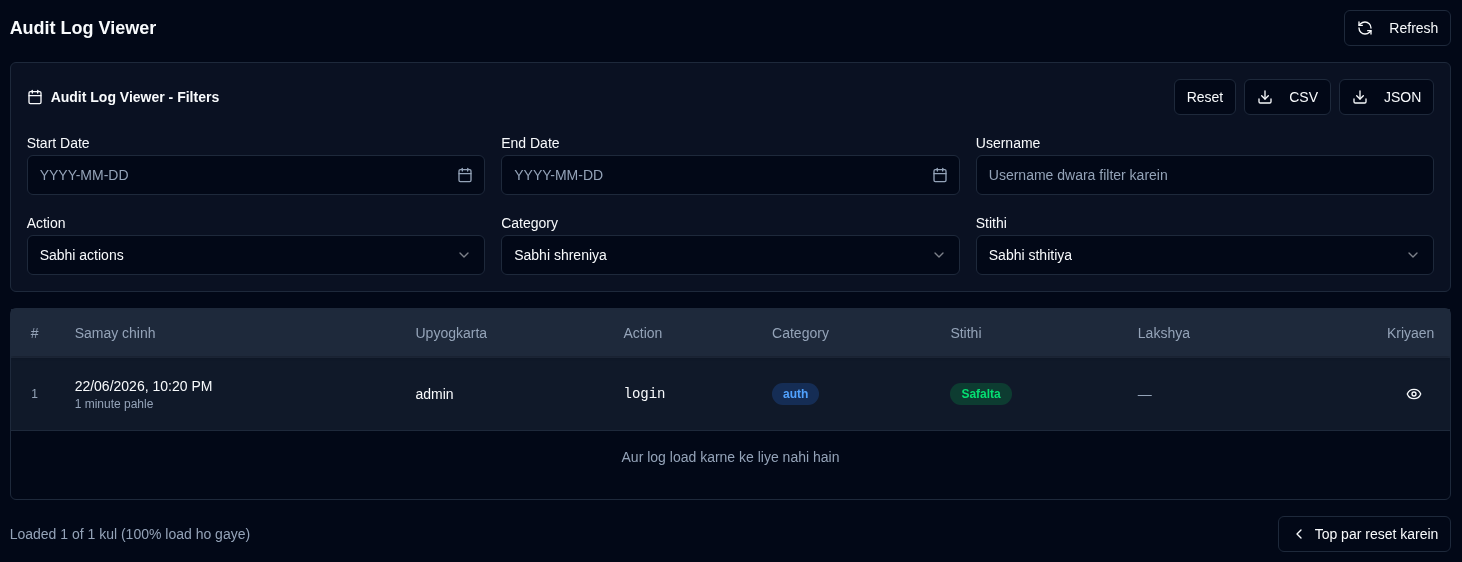The image size is (1462, 562).
Task: Click the Start Date input field
Action: (256, 175)
